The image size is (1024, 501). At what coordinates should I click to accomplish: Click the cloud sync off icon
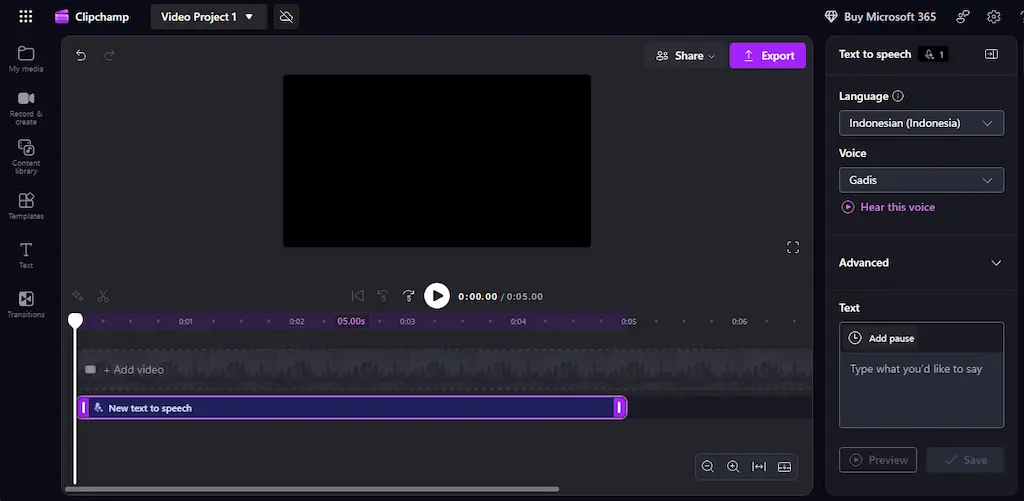pyautogui.click(x=286, y=16)
